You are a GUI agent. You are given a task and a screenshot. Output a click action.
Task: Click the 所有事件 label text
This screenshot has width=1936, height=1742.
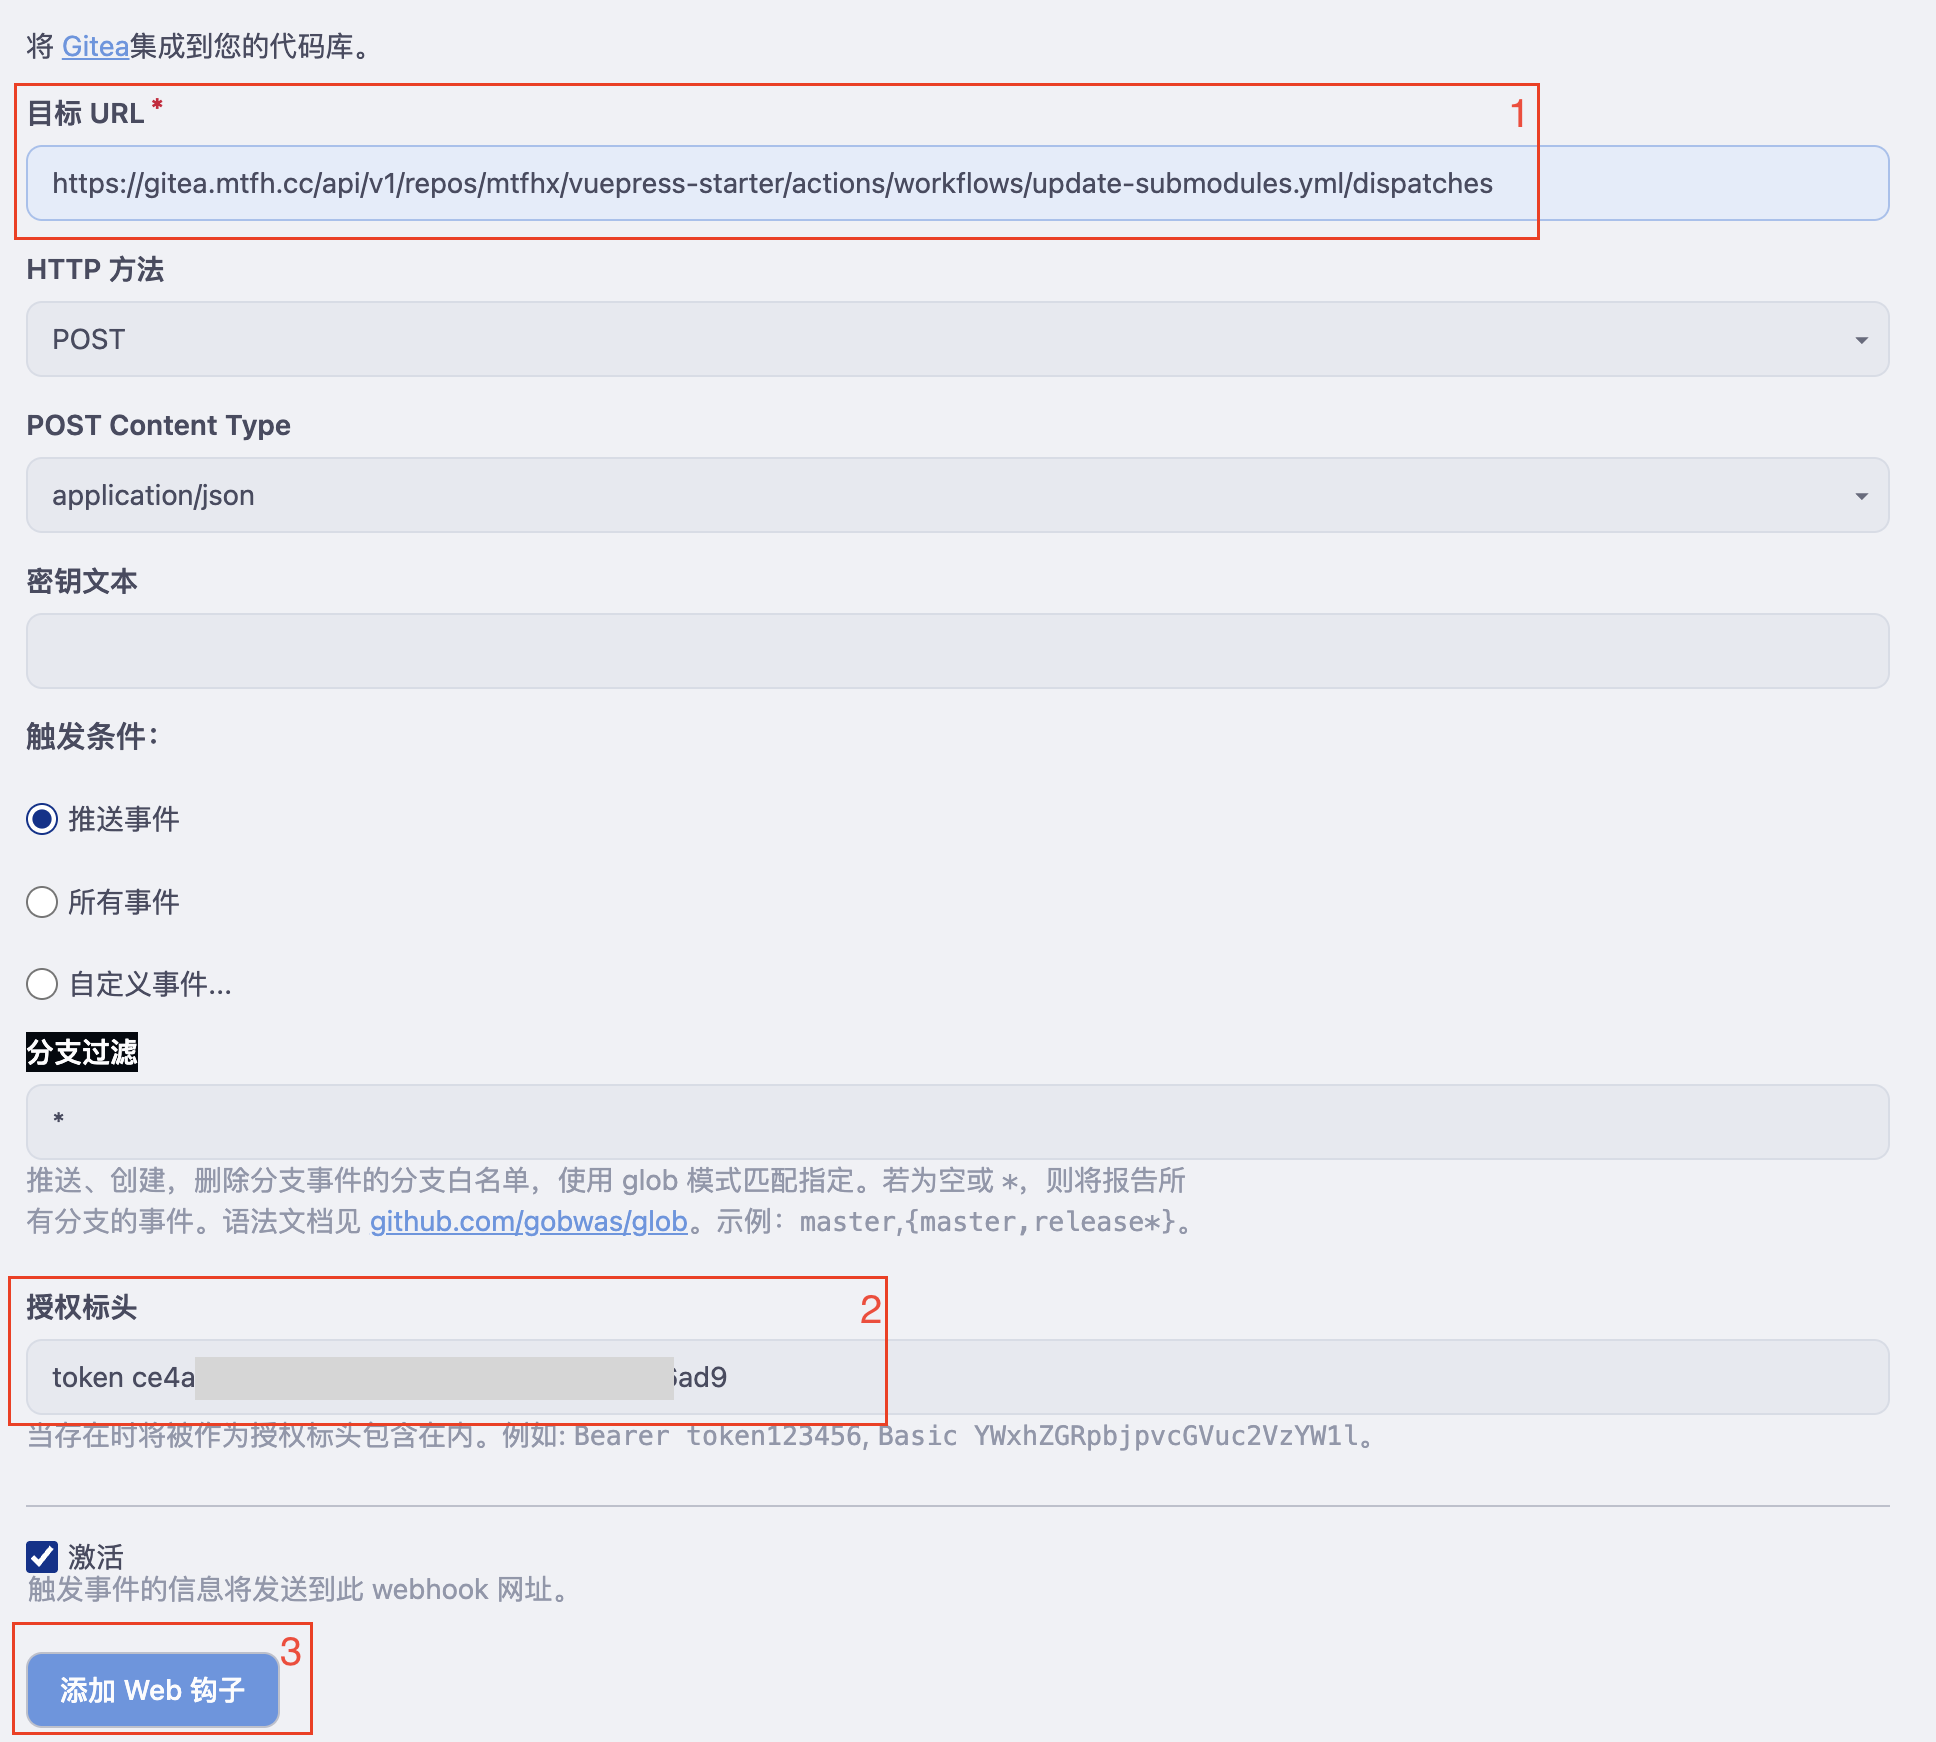[x=124, y=902]
